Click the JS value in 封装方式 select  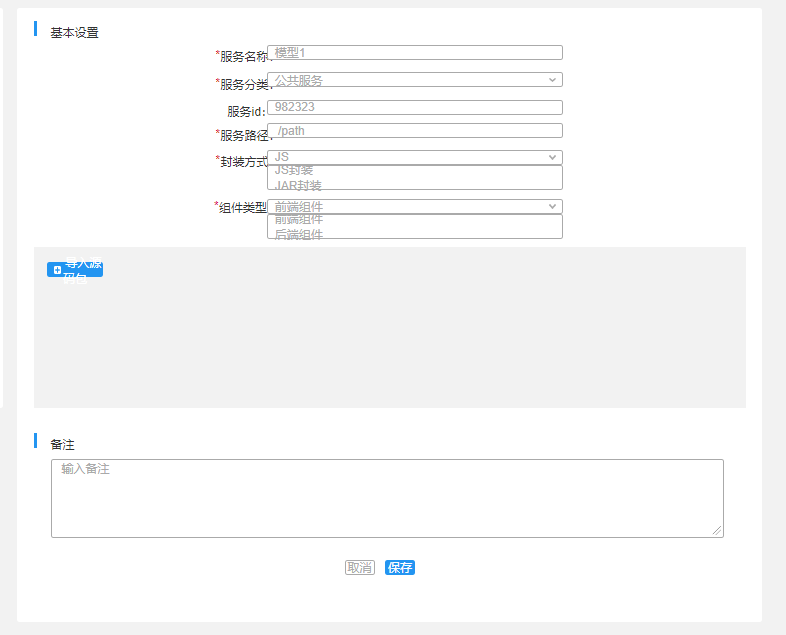point(282,157)
